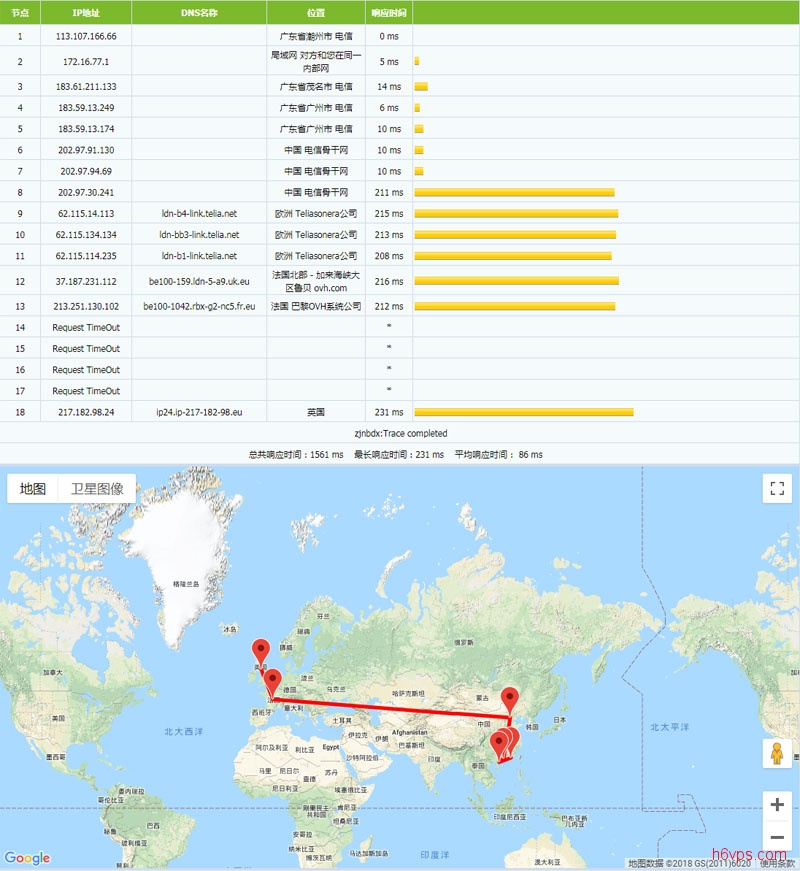Zoom out the map with minus button

pyautogui.click(x=777, y=837)
